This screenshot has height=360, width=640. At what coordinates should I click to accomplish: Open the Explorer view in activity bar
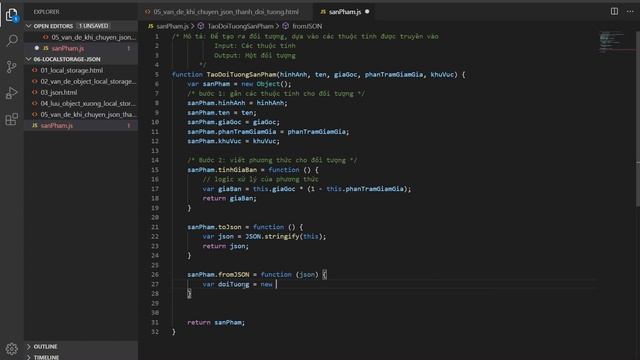point(12,15)
